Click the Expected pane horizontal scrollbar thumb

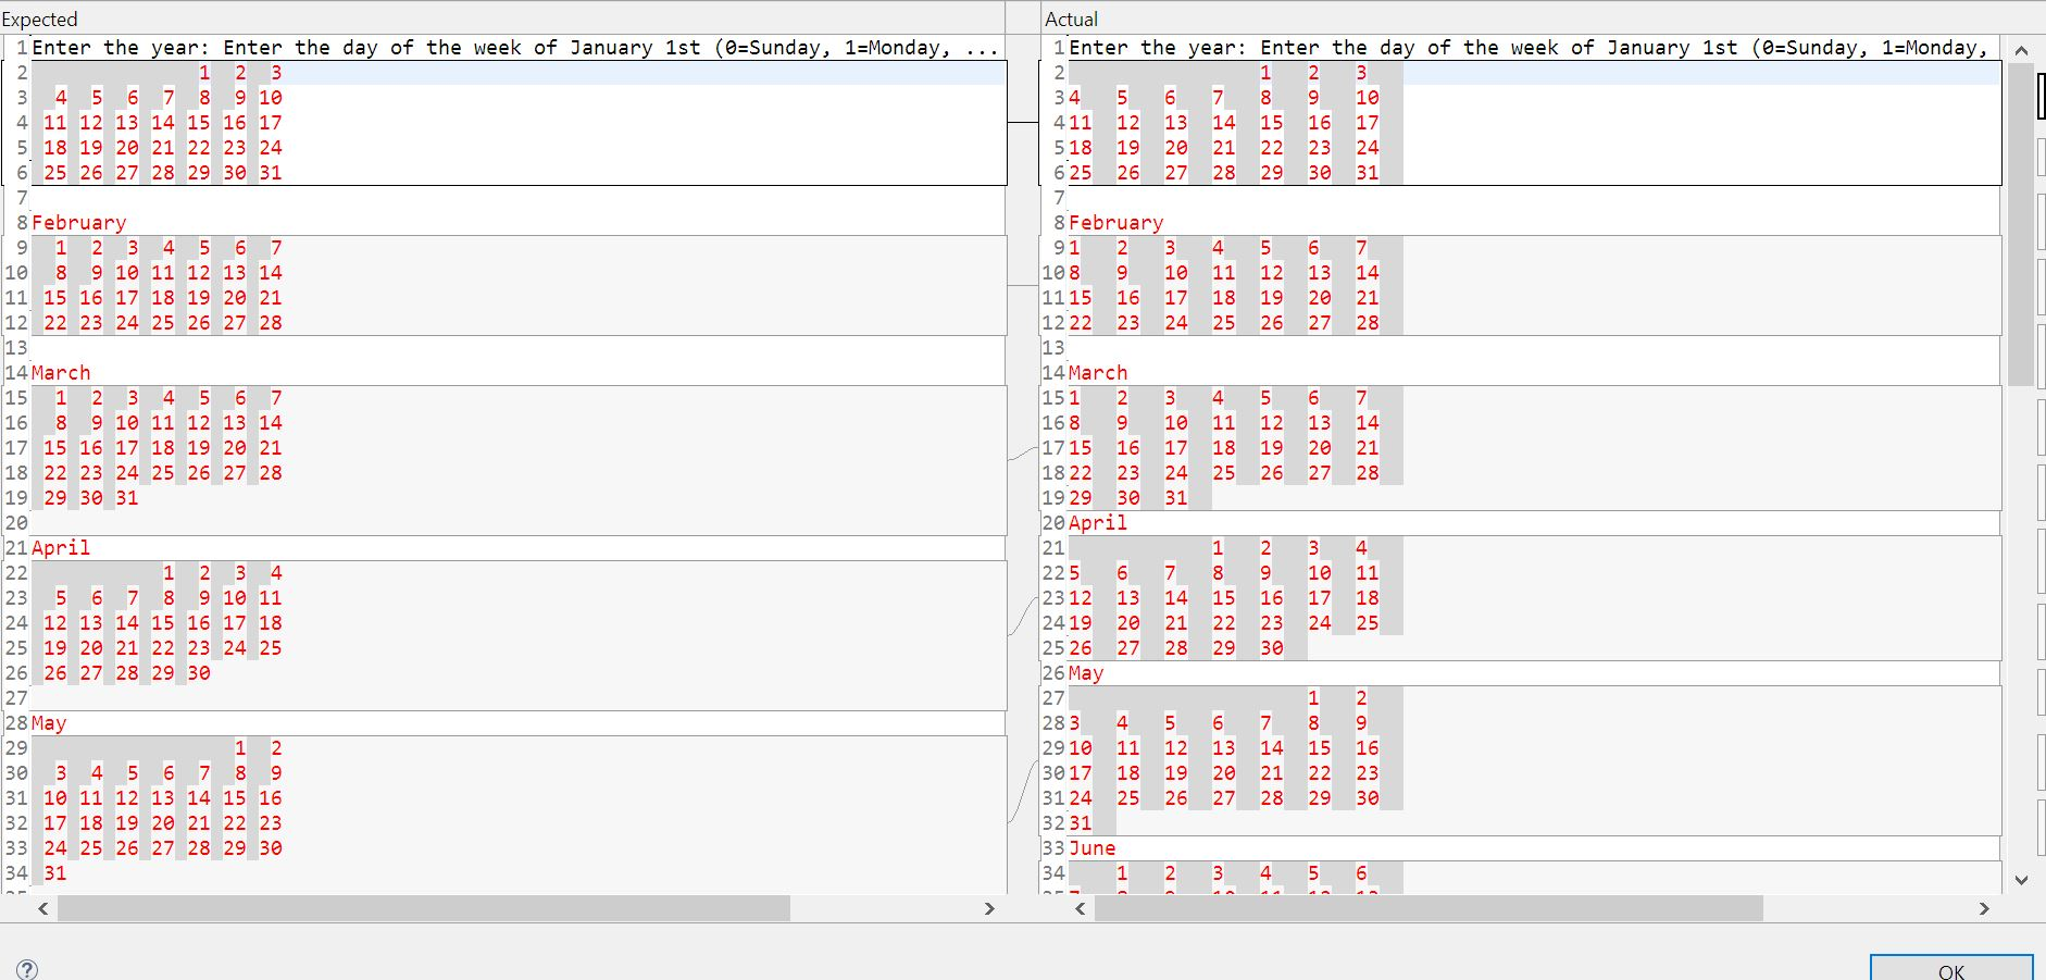424,909
